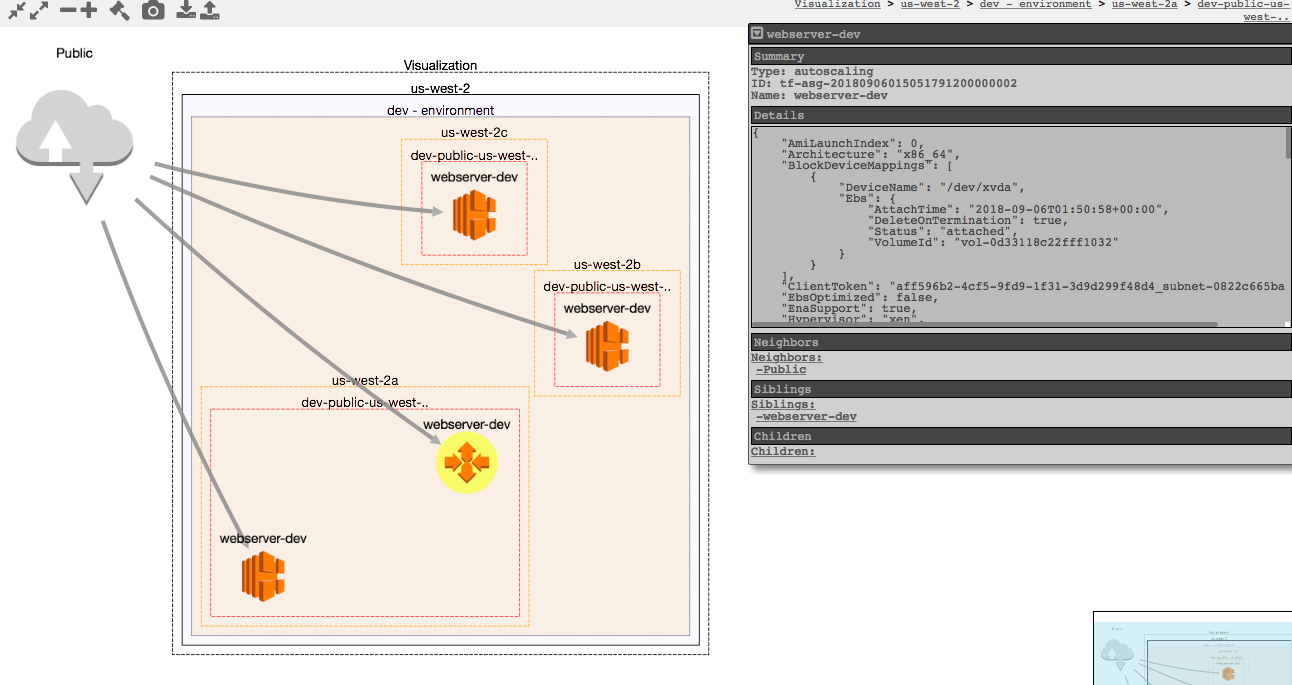1292x685 pixels.
Task: Click the Public label above cloud
Action: coord(74,53)
